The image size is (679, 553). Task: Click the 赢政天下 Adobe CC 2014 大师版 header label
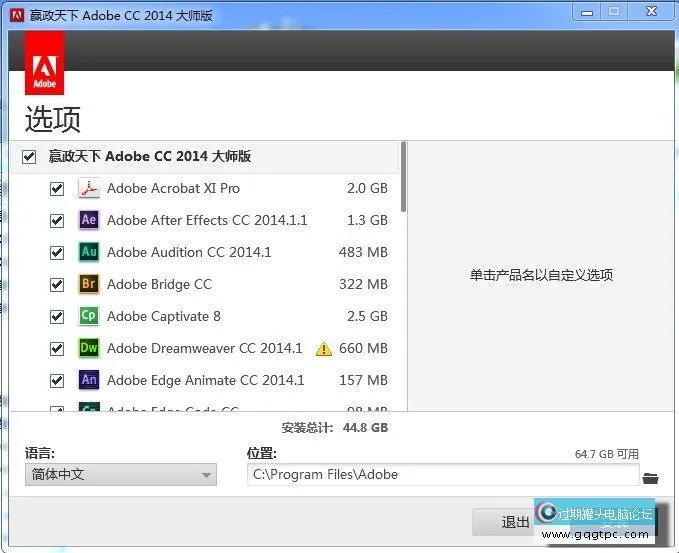point(150,156)
